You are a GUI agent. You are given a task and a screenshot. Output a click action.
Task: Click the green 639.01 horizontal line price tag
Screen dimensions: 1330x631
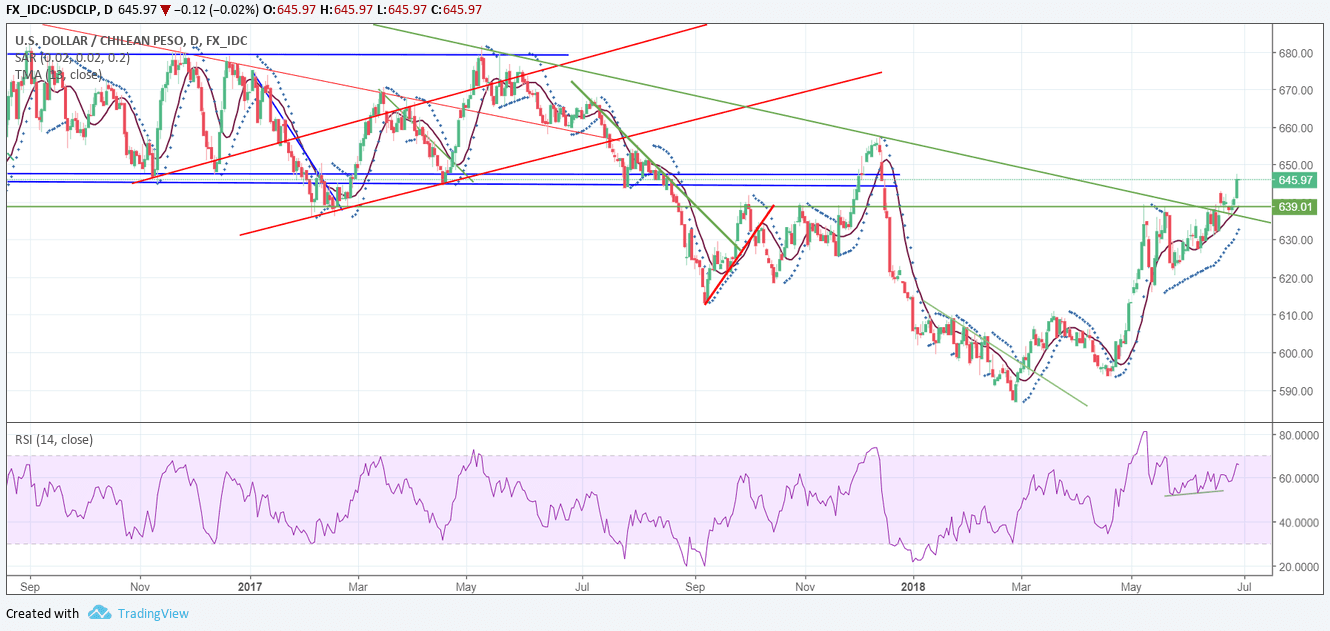(x=1297, y=207)
